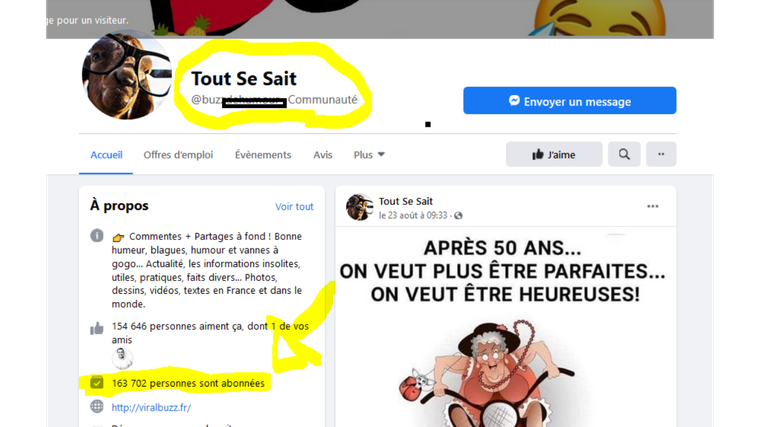
Task: Open the Avis tab
Action: coord(322,155)
